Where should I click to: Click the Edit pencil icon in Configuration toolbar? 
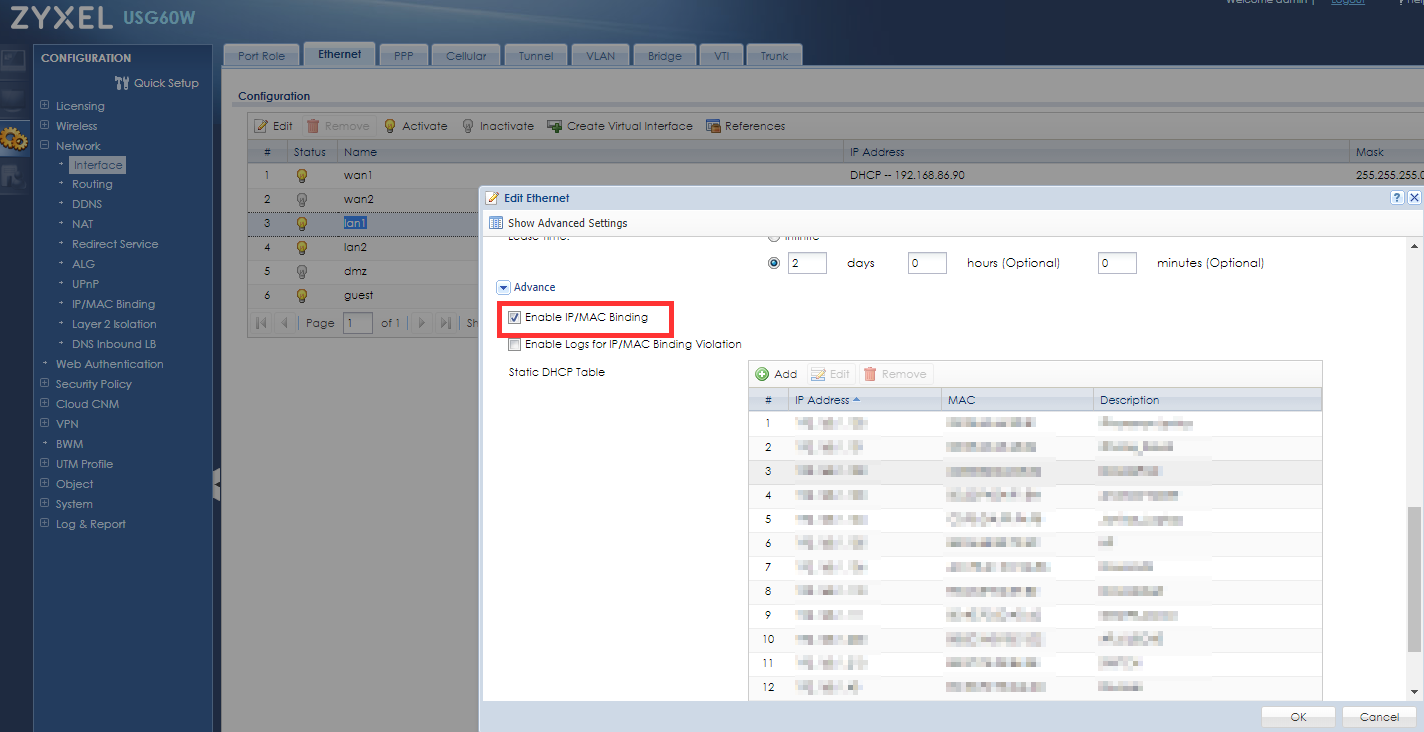point(262,126)
